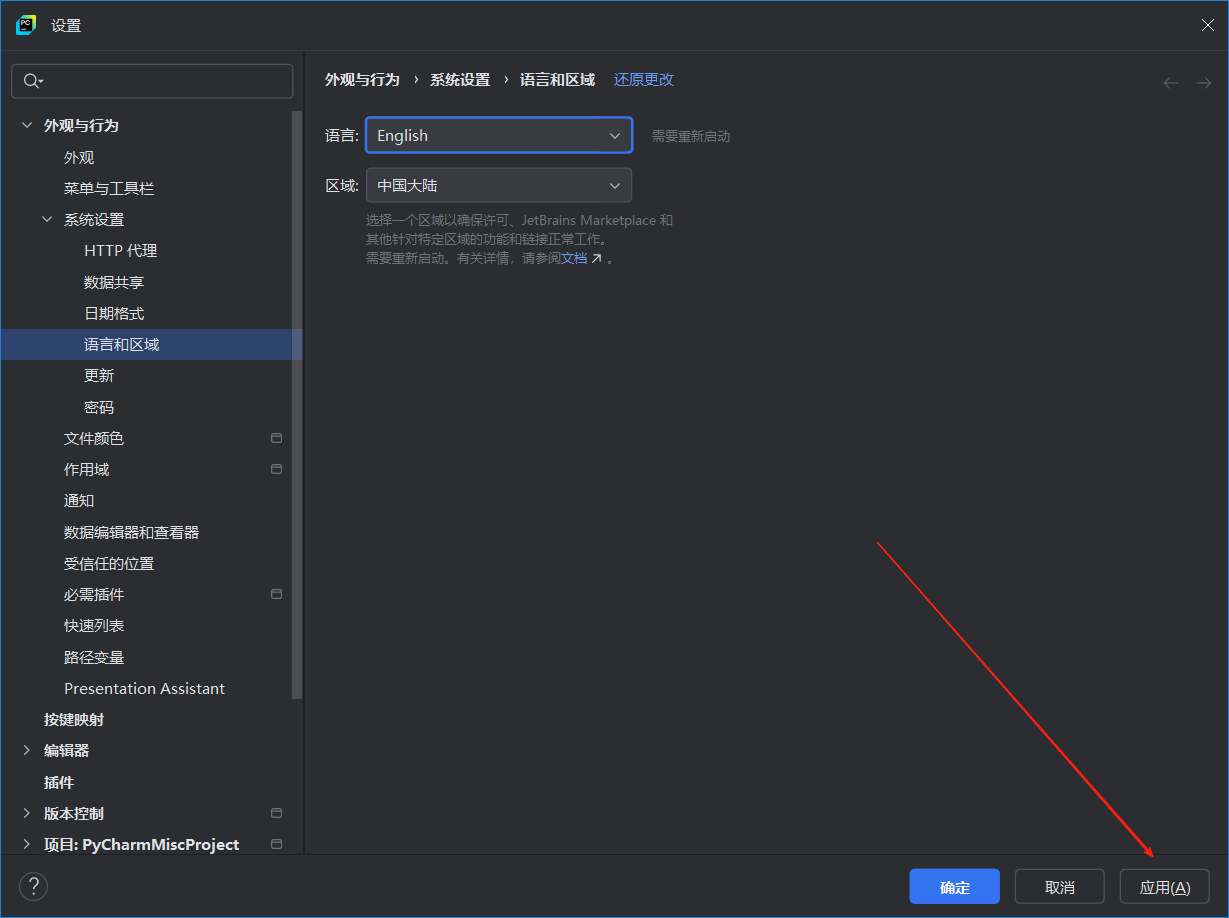Expand the 编辑器 tree section
This screenshot has height=918, width=1229.
(x=27, y=750)
